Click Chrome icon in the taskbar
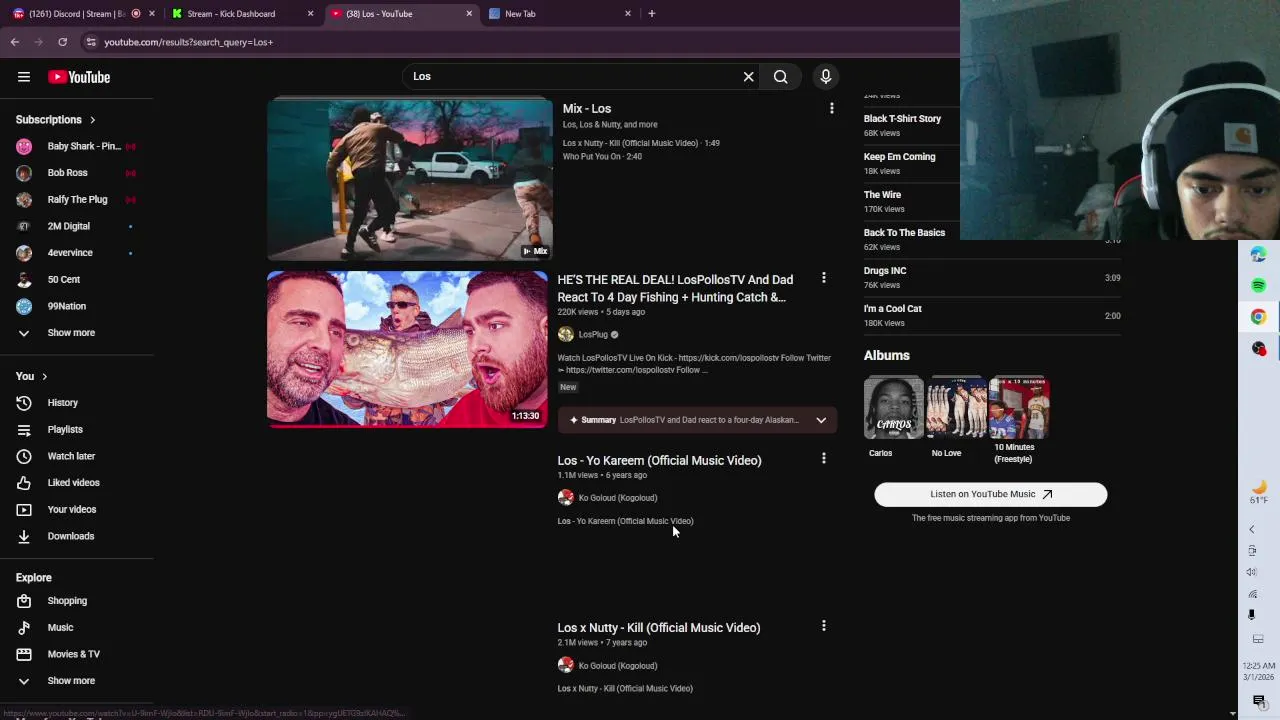The height and width of the screenshot is (720, 1280). pyautogui.click(x=1259, y=317)
